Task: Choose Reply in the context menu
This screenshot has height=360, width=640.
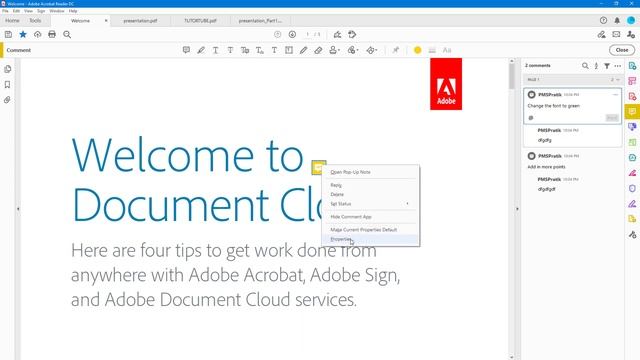Action: (371, 185)
